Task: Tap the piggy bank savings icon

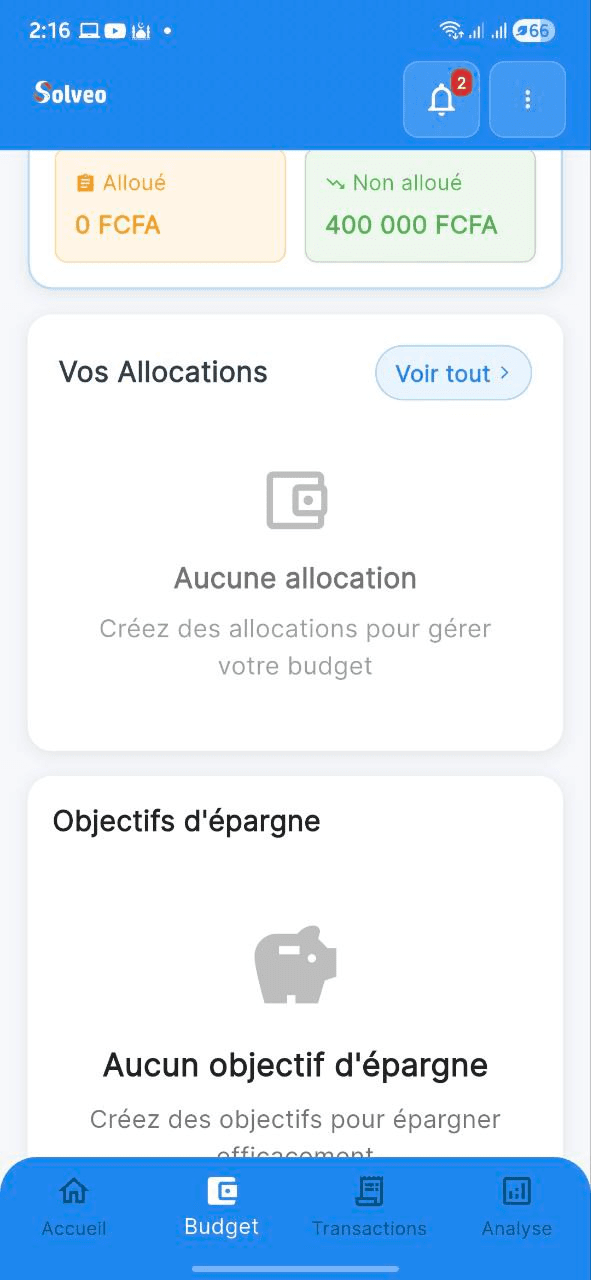Action: (x=294, y=964)
